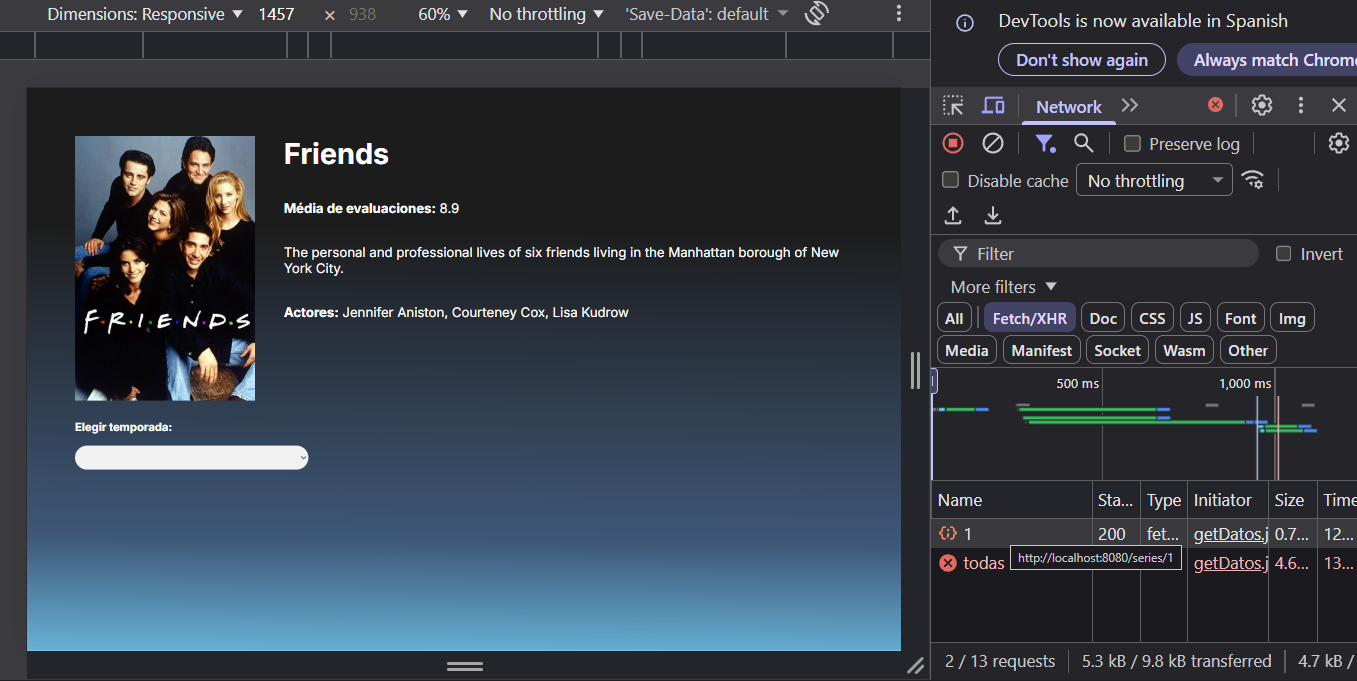Sort by the Initiator column header
Viewport: 1357px width, 681px height.
(1227, 500)
